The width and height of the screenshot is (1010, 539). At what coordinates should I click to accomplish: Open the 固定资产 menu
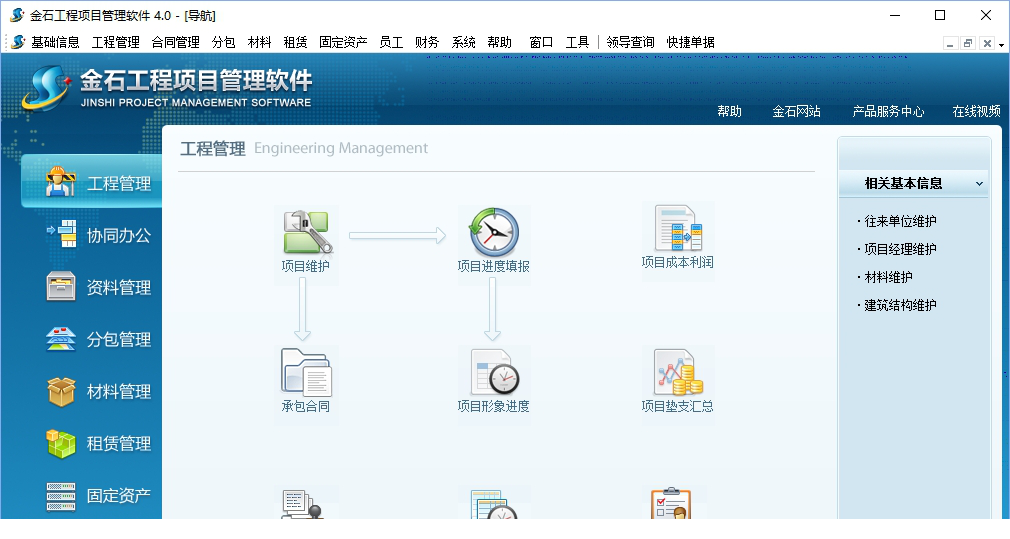[x=343, y=43]
